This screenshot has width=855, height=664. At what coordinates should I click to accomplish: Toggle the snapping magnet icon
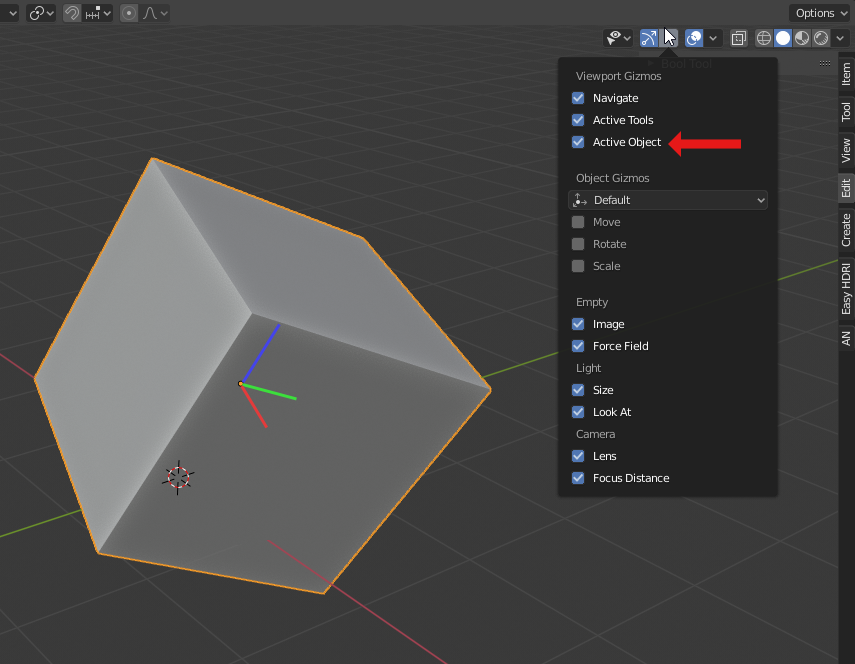pos(71,13)
